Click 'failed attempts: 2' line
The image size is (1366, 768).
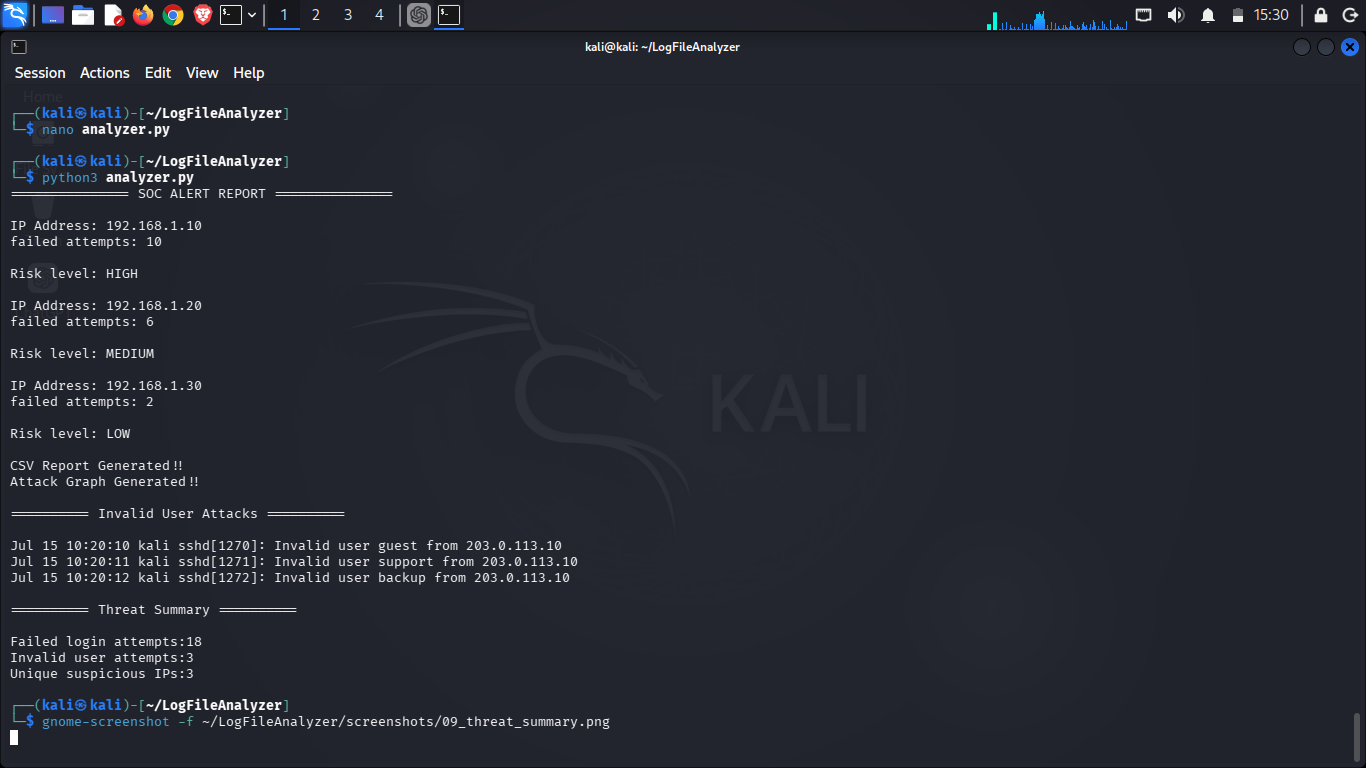click(x=82, y=402)
